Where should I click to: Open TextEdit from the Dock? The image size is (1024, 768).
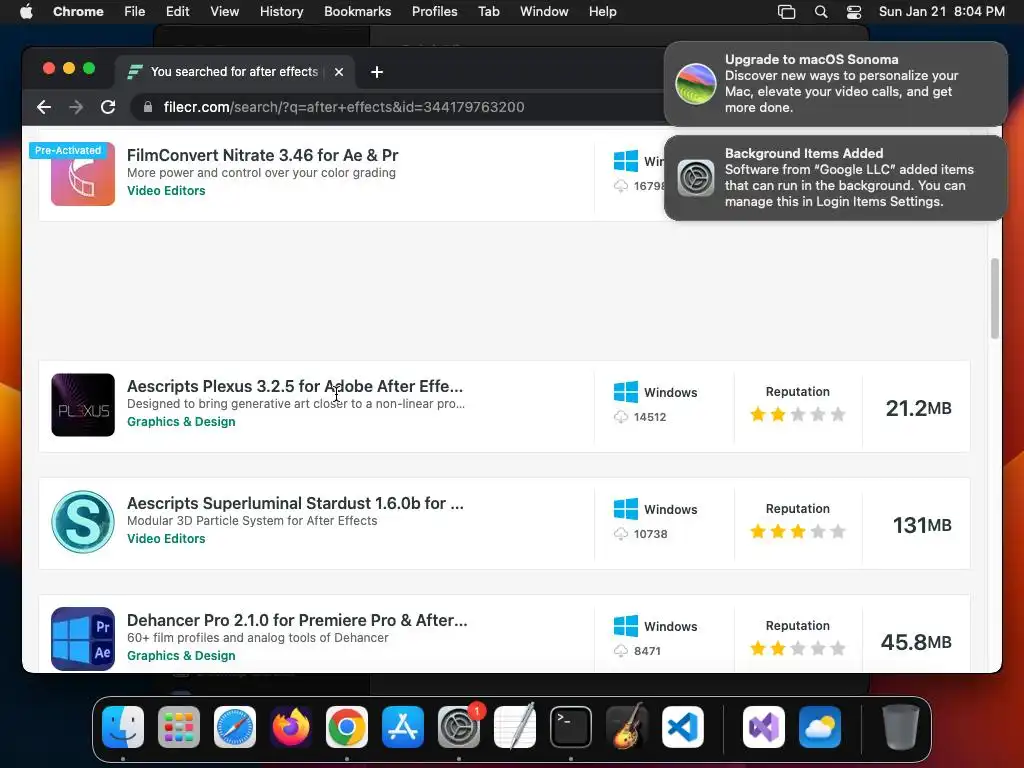(x=515, y=727)
